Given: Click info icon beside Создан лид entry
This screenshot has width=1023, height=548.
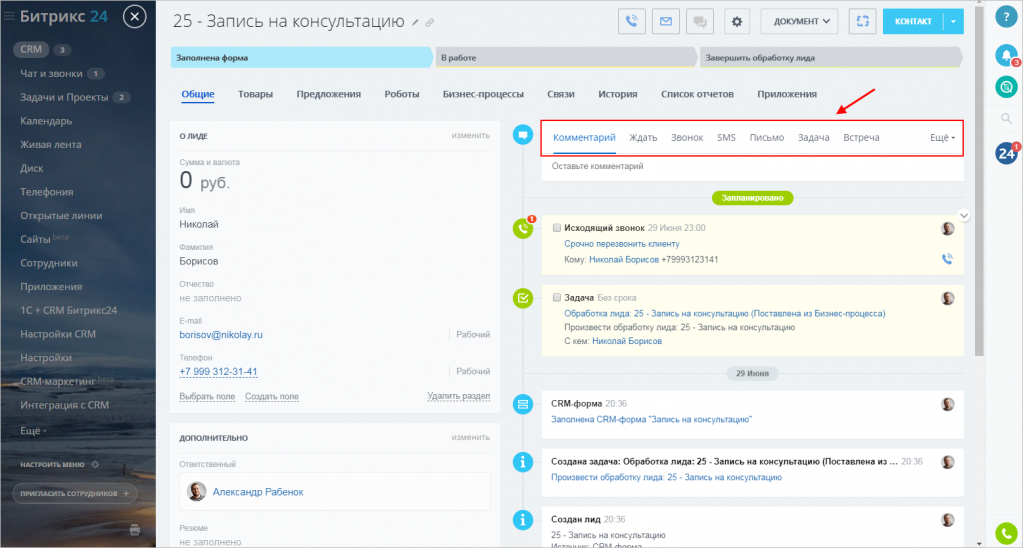Looking at the screenshot, I should 523,519.
